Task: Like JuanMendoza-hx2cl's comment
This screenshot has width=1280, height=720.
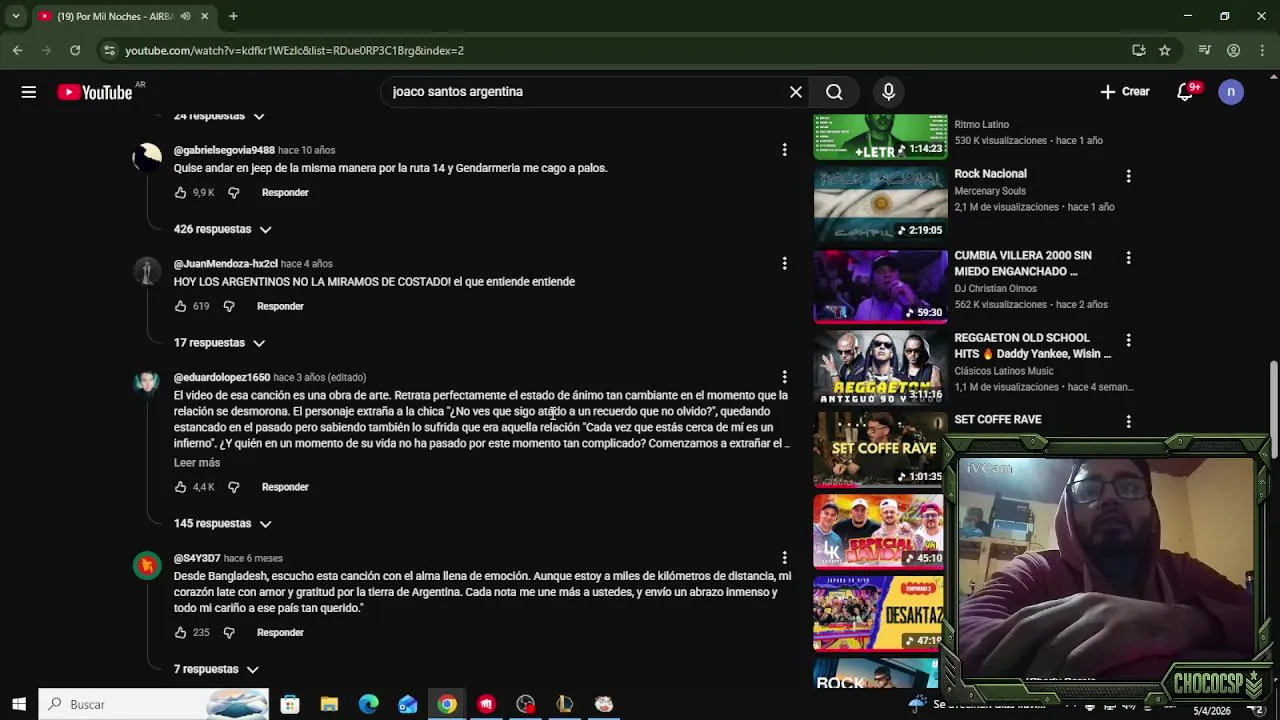Action: click(x=181, y=307)
